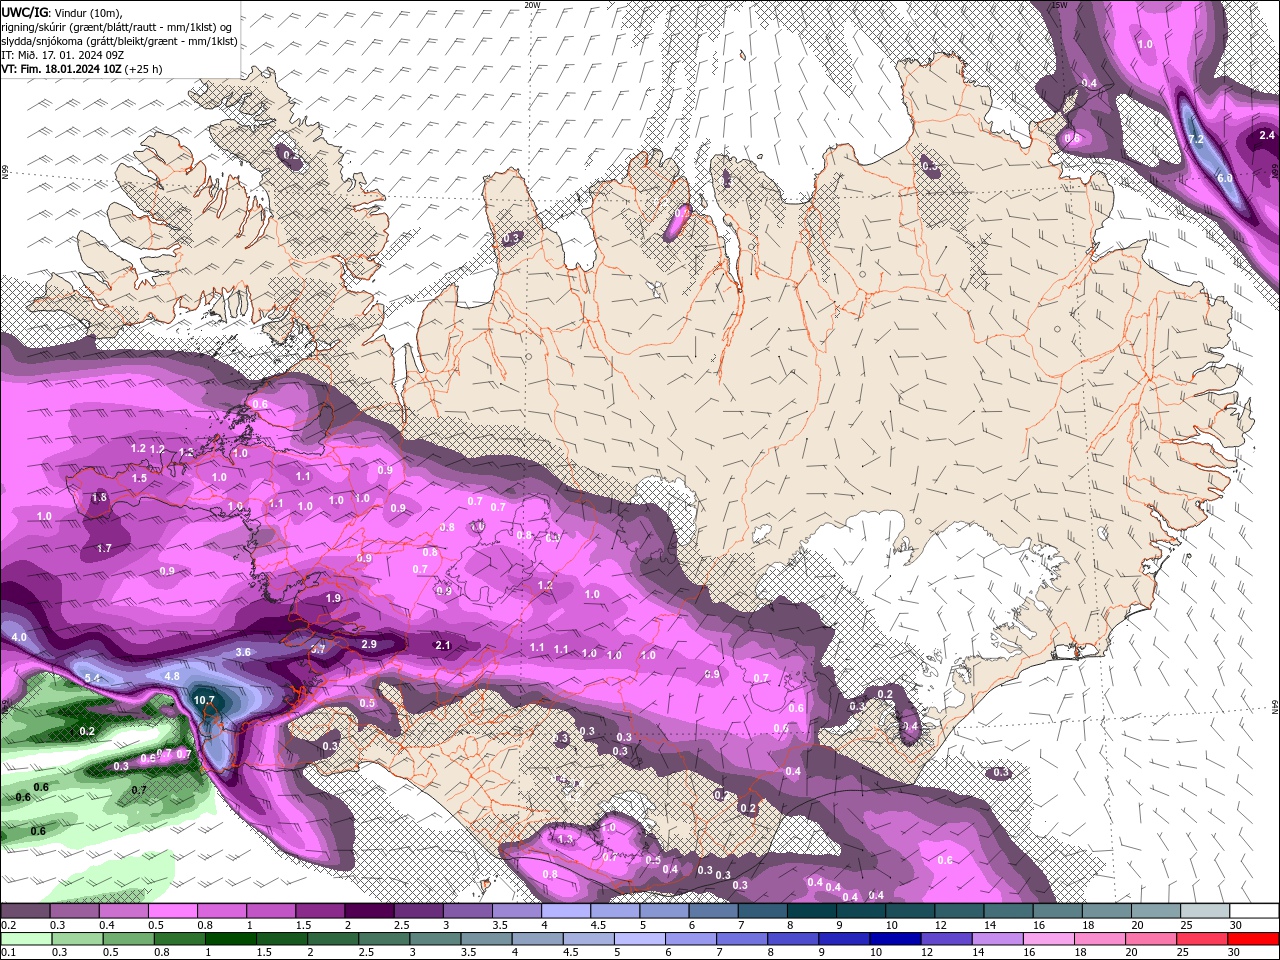Click the red lower legend swatch after 30
This screenshot has height=960, width=1280.
(1254, 938)
